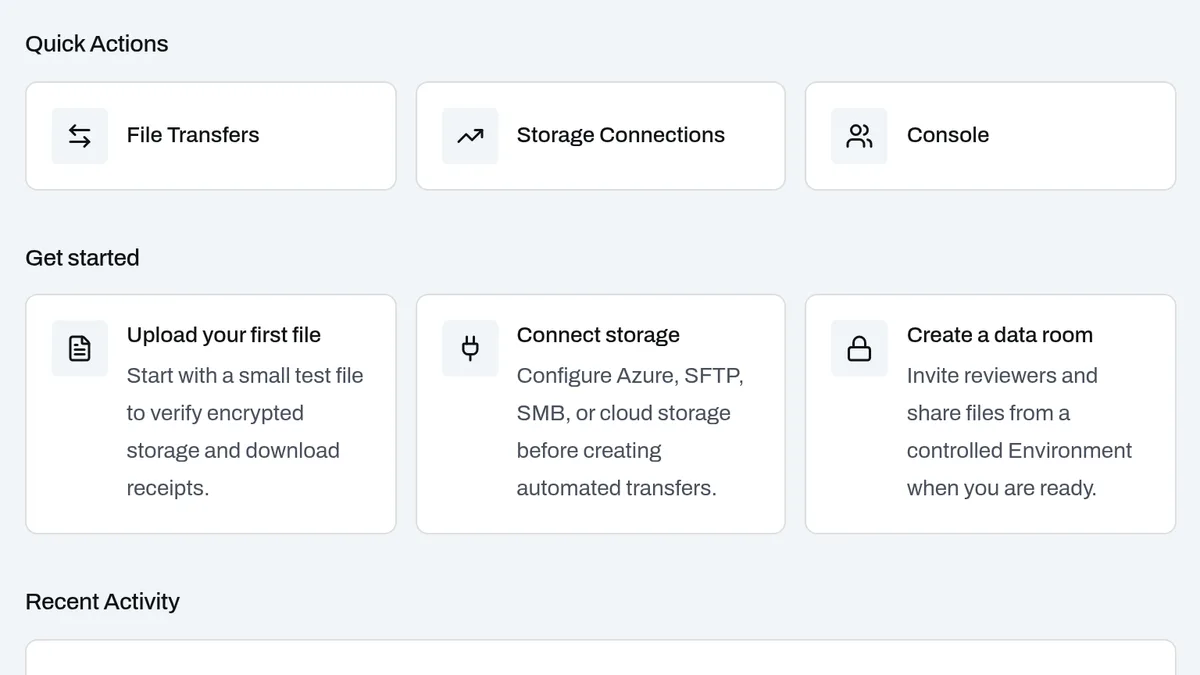Click the description starting 'Invite reviewers and'
Viewport: 1200px width, 675px height.
[x=1019, y=432]
